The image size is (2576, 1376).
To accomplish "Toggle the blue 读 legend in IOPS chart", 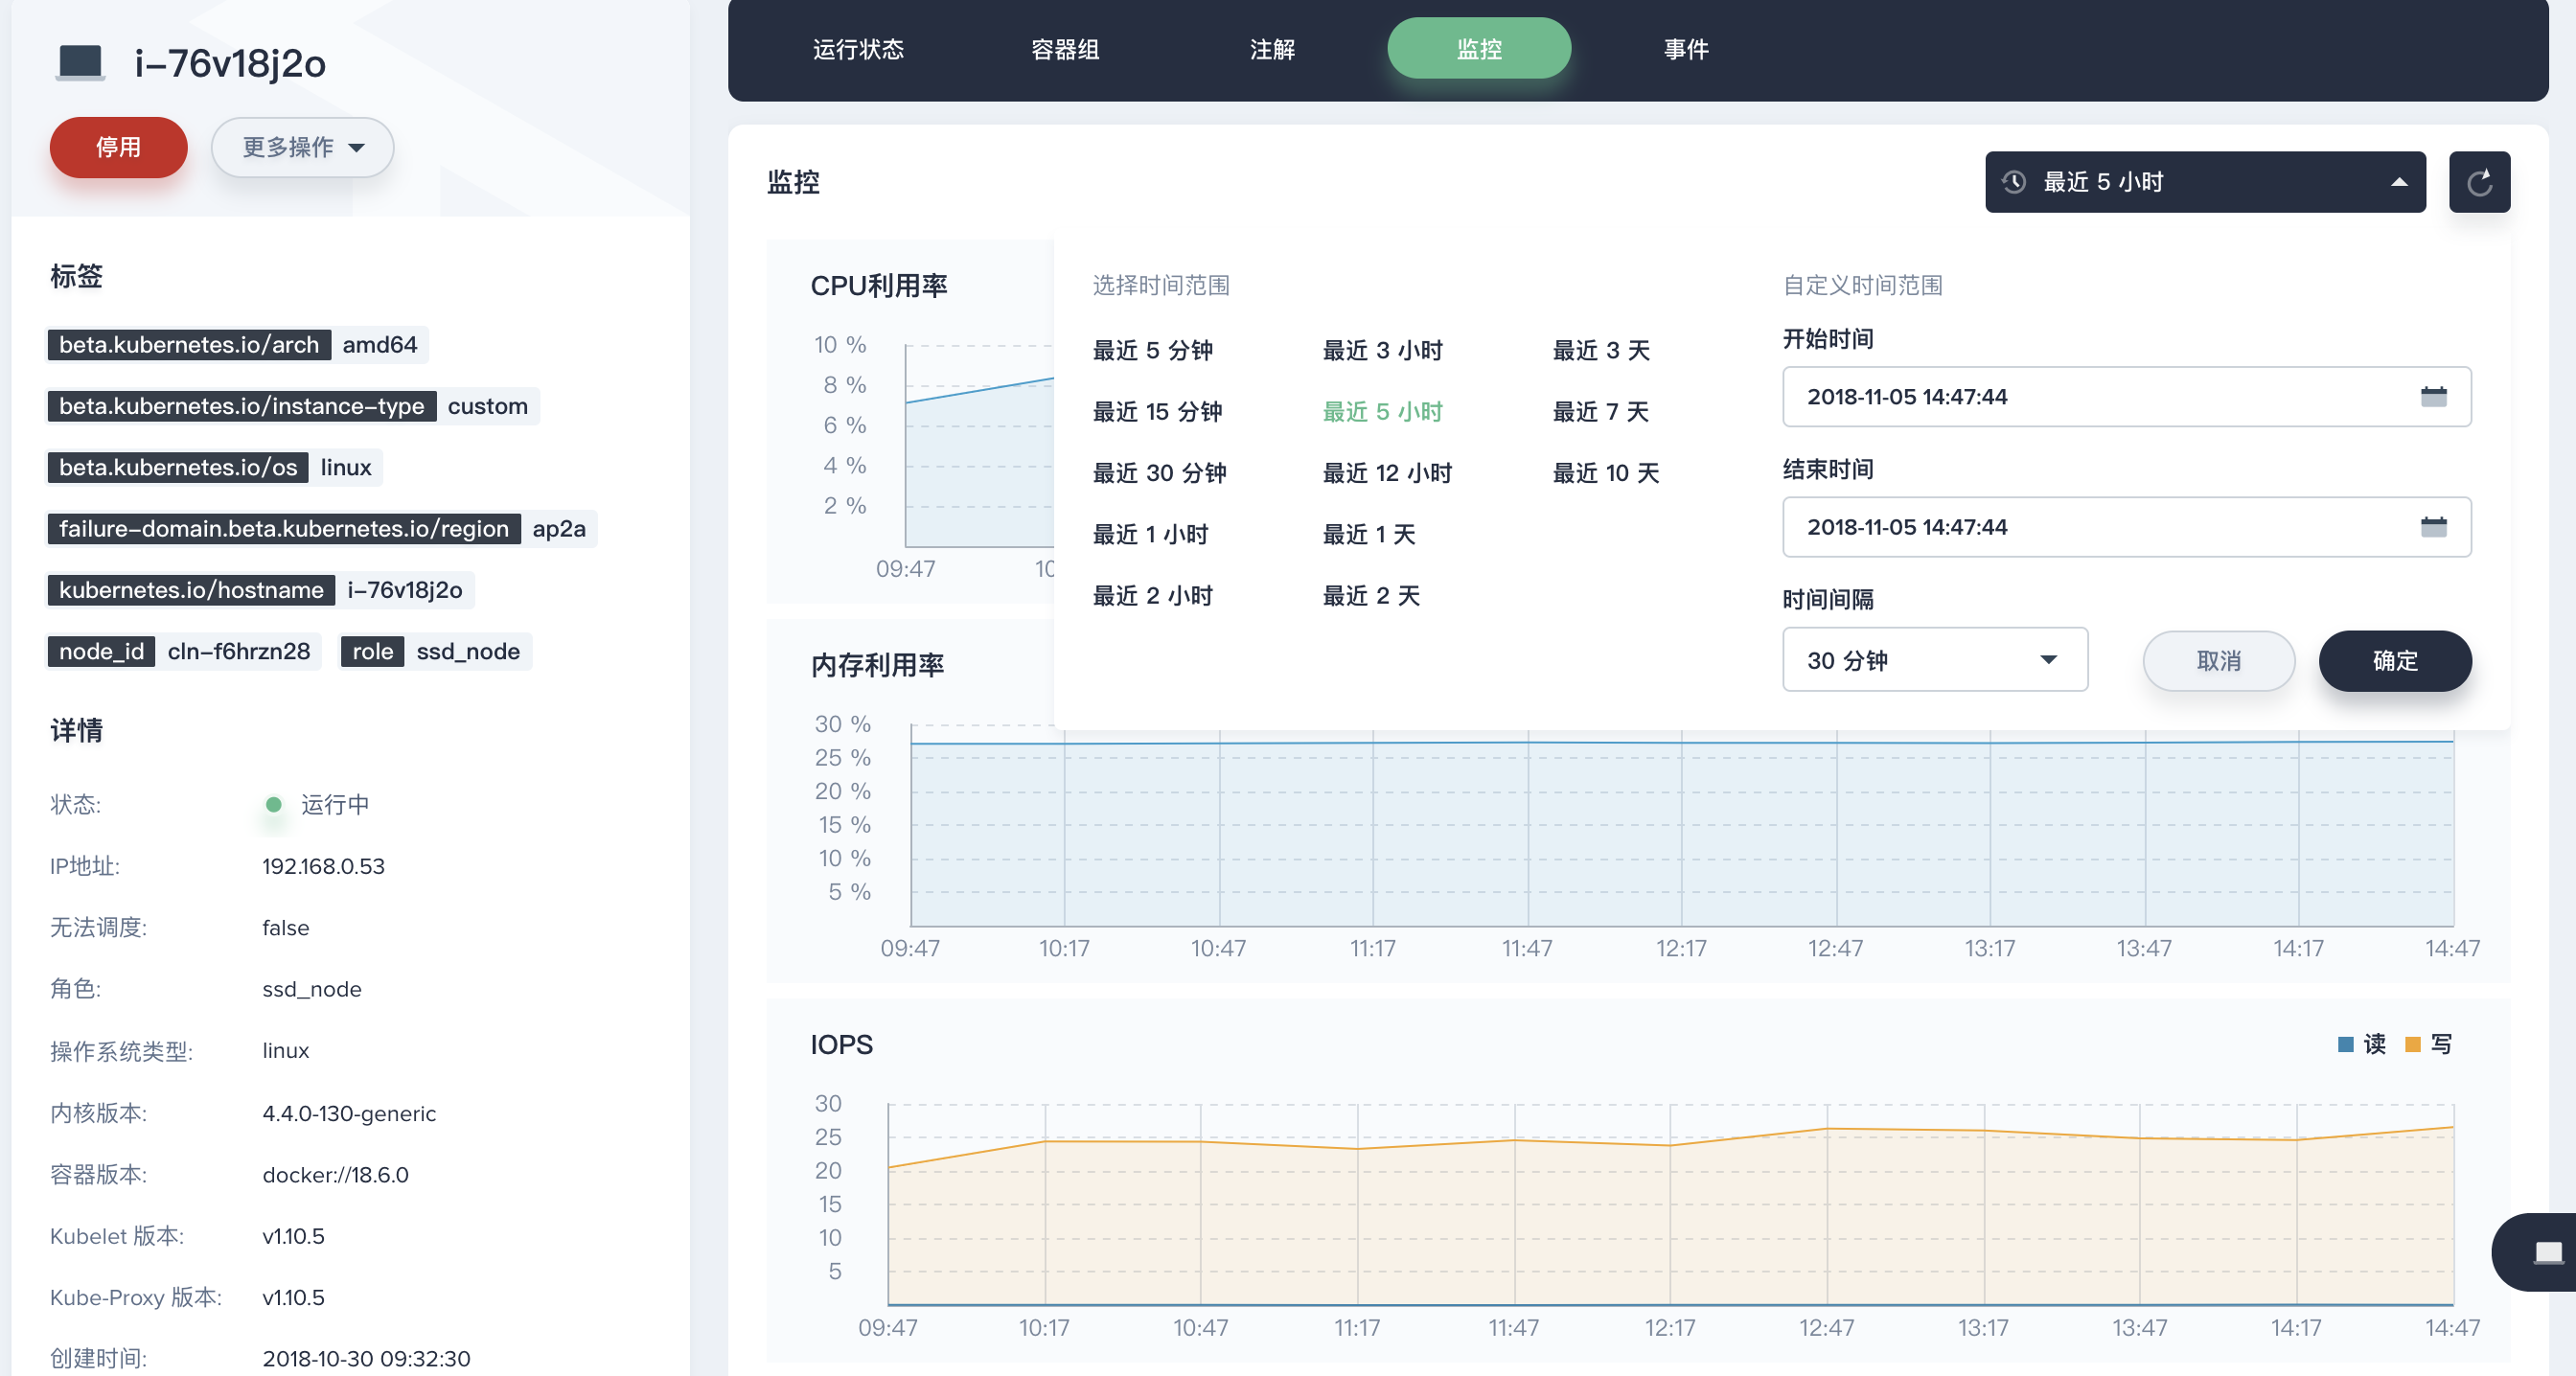I will tap(2362, 1044).
